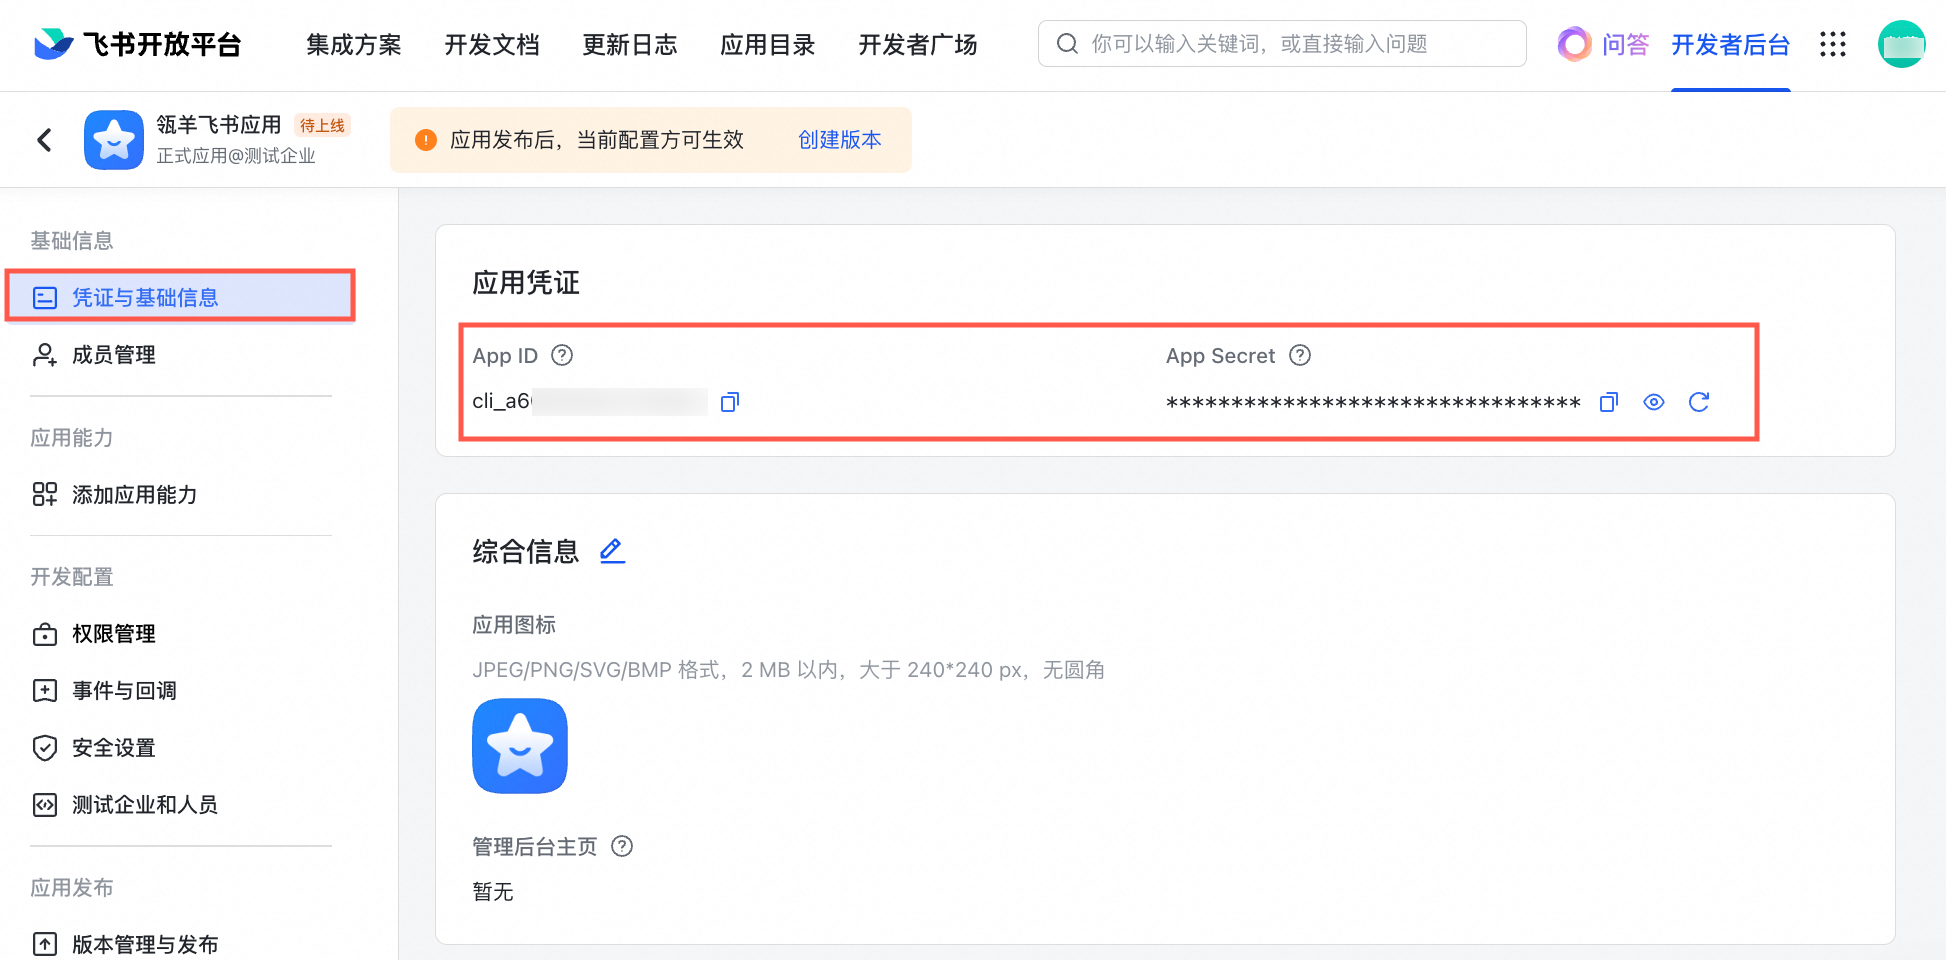This screenshot has height=960, width=1946.
Task: Copy the App Secret value
Action: click(x=1608, y=402)
